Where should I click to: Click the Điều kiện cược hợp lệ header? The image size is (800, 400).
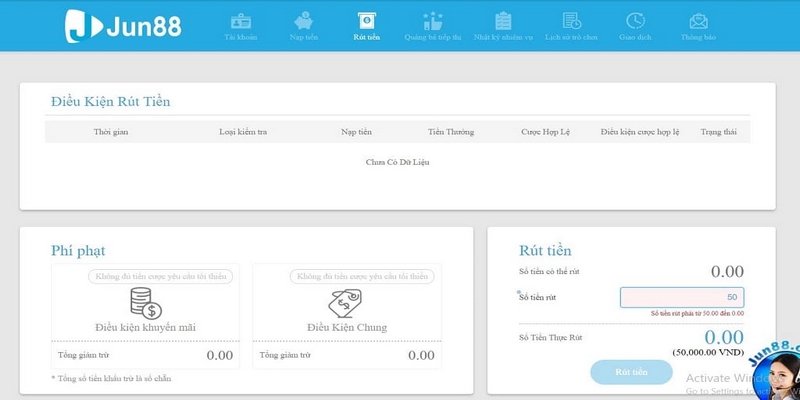coord(640,132)
